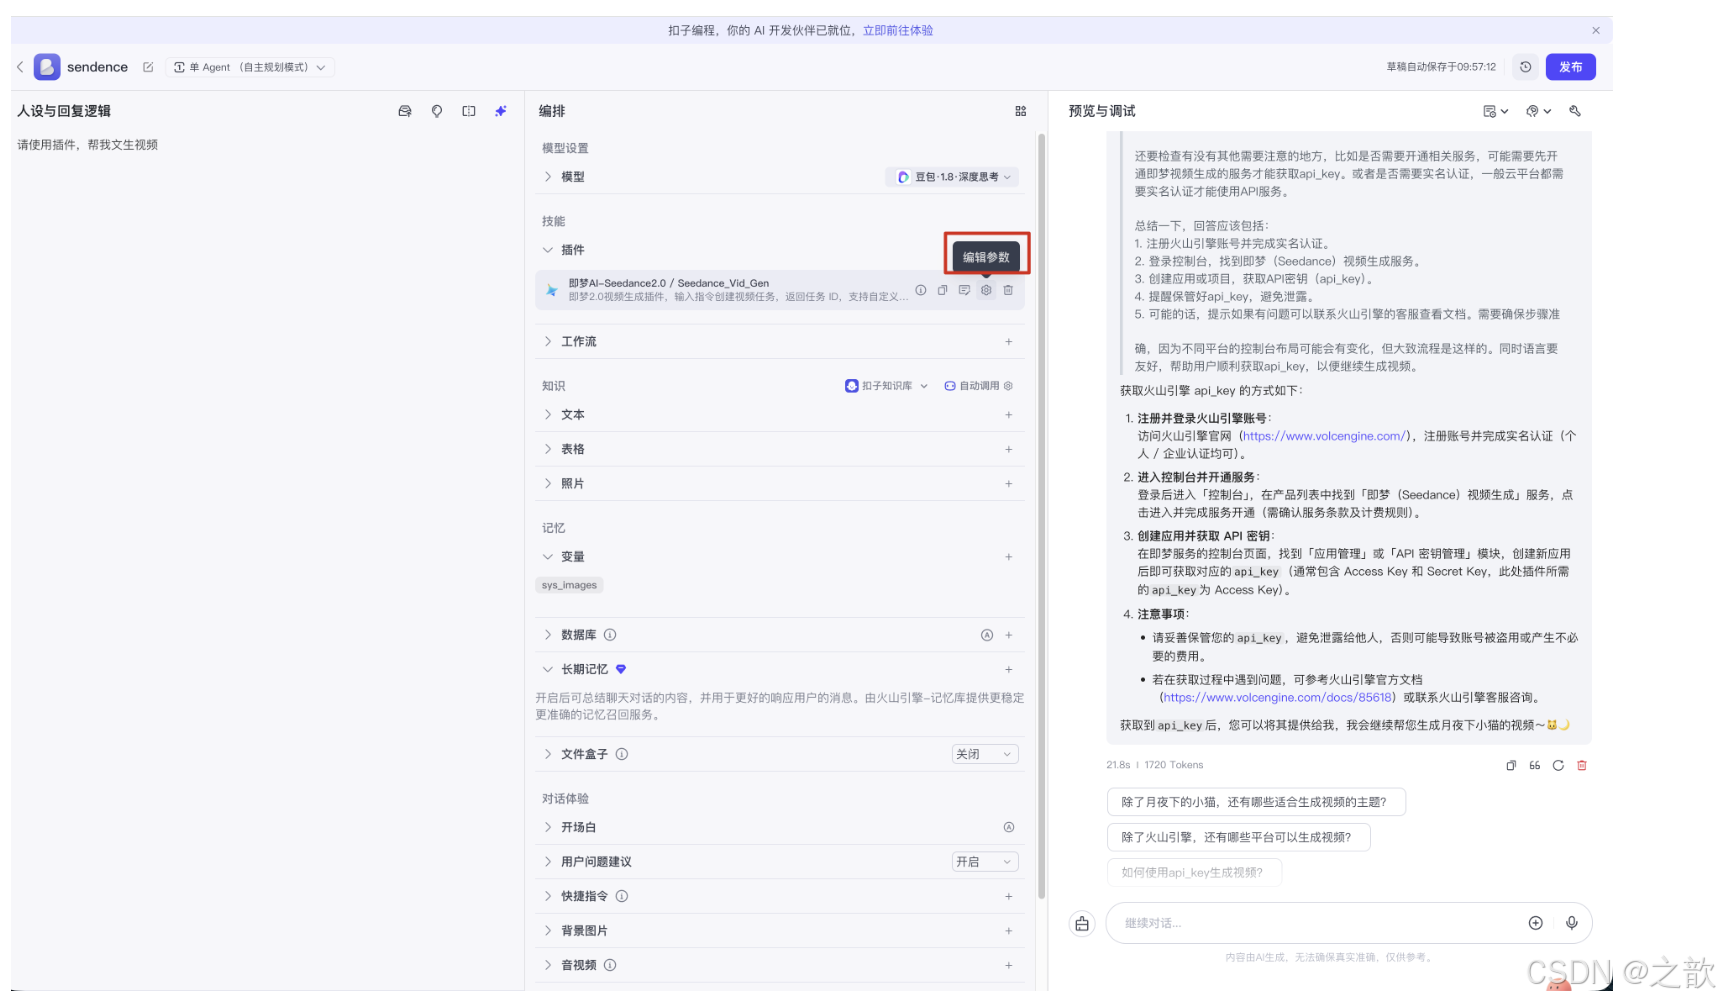
Task: Expand the 表格 knowledge row
Action: click(x=548, y=450)
